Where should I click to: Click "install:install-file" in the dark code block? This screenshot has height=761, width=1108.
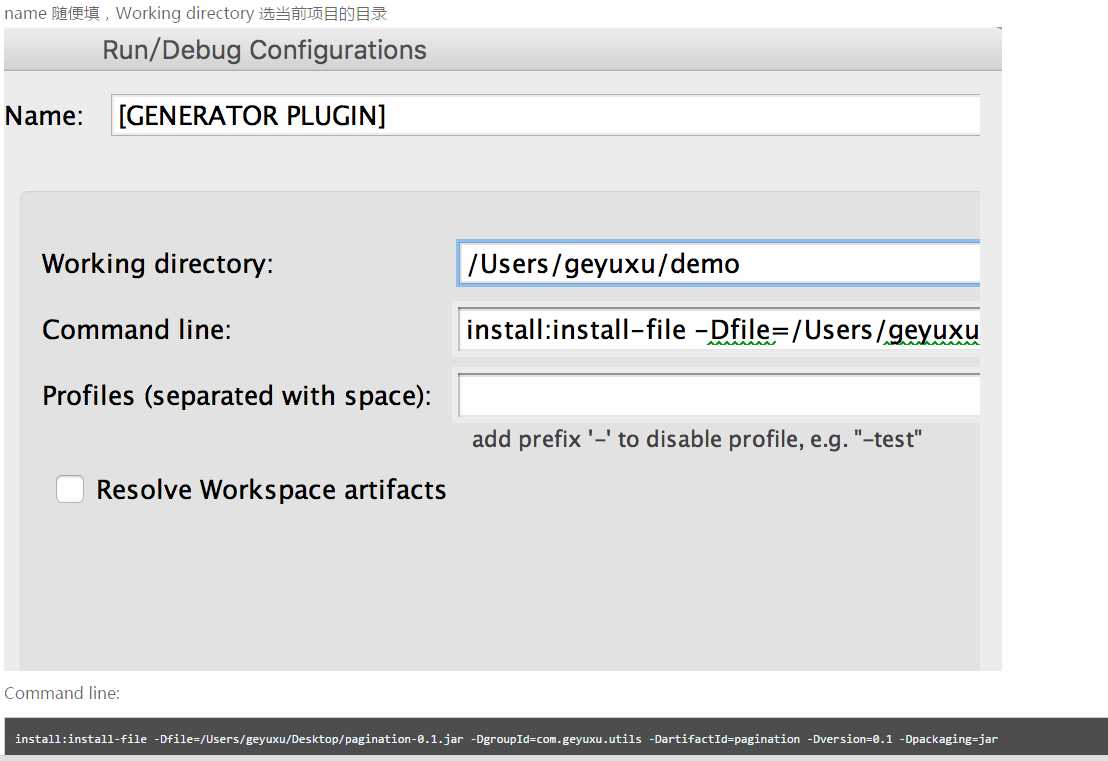[81, 739]
